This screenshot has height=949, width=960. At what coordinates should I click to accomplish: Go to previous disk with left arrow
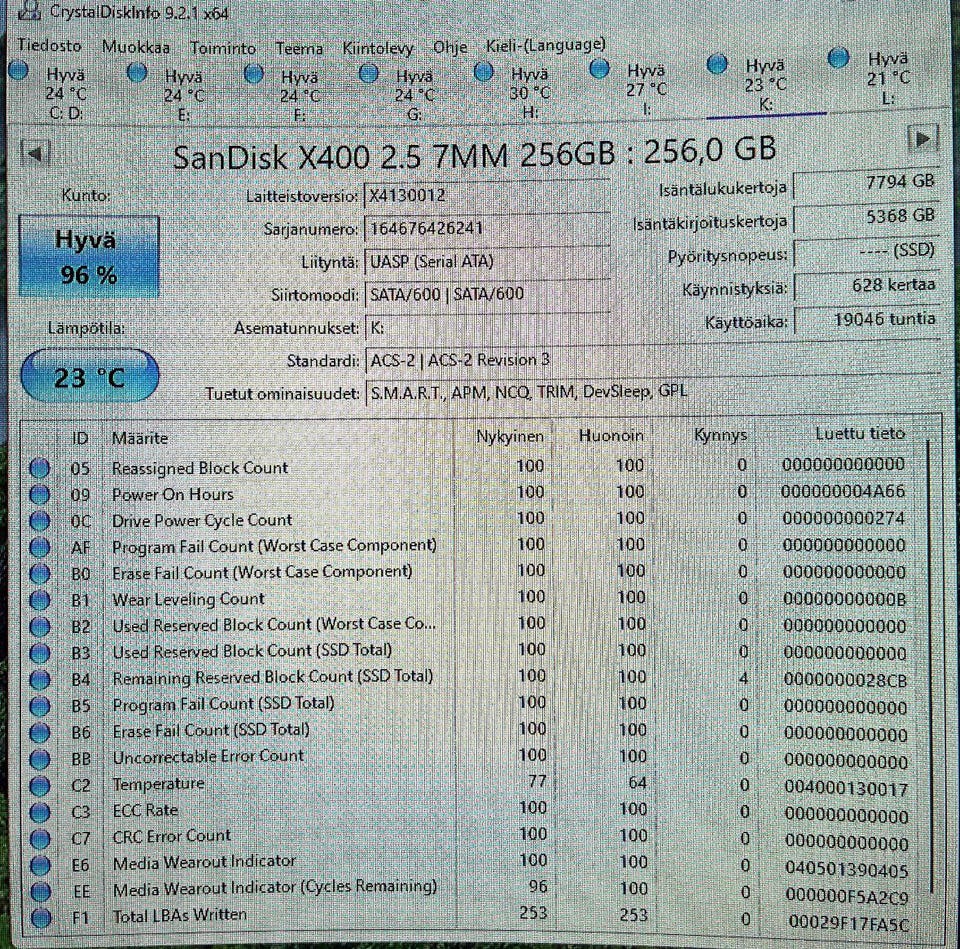(35, 153)
